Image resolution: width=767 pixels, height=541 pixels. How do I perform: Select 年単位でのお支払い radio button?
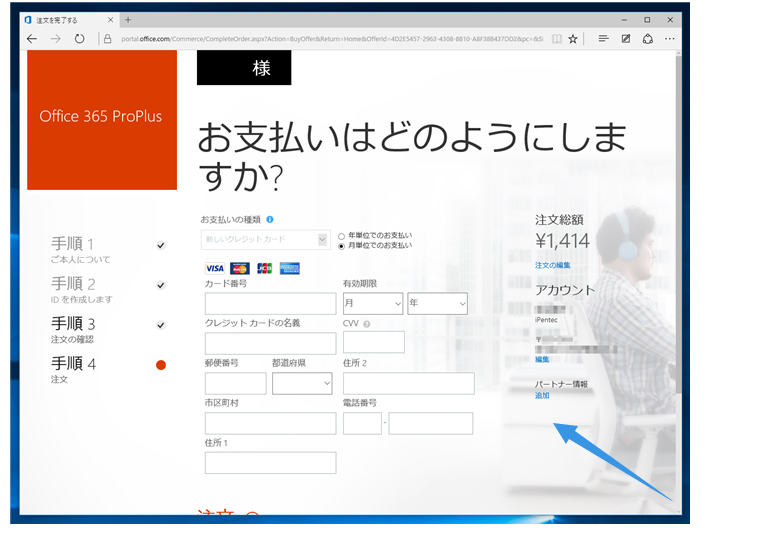pyautogui.click(x=341, y=236)
